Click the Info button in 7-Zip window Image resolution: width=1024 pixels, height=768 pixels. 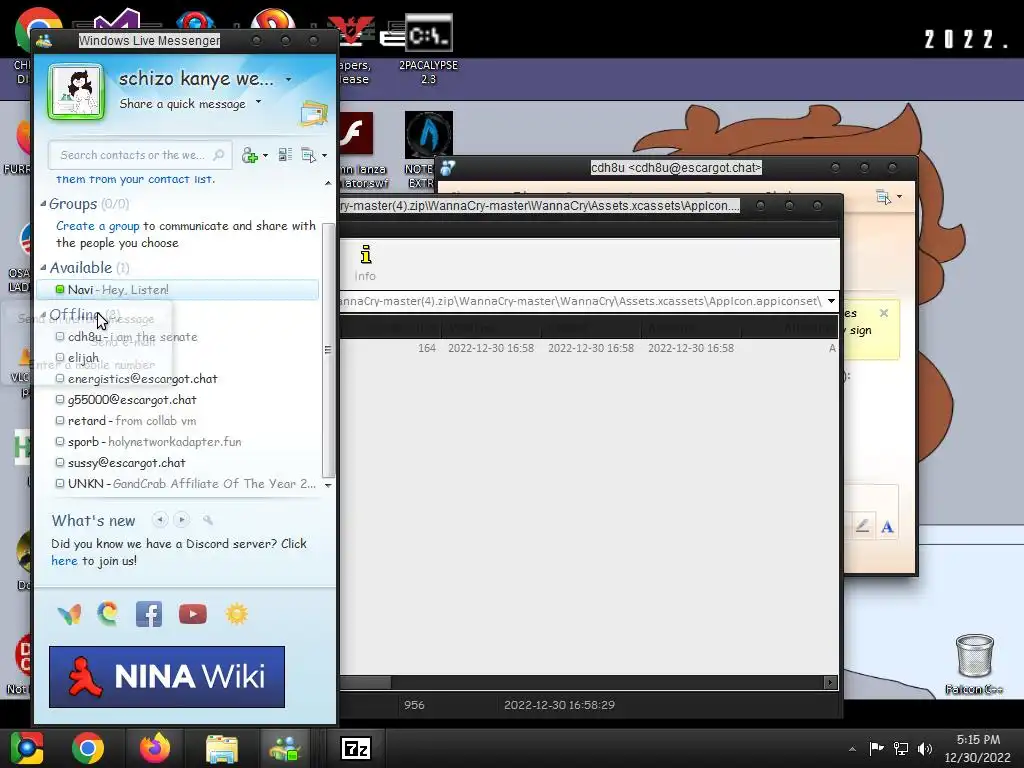click(x=365, y=263)
